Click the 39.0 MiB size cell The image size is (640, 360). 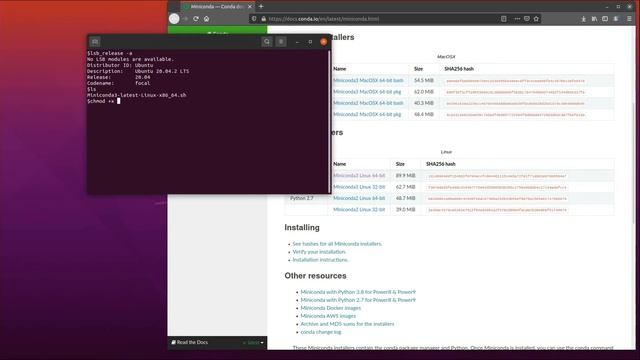(x=405, y=209)
